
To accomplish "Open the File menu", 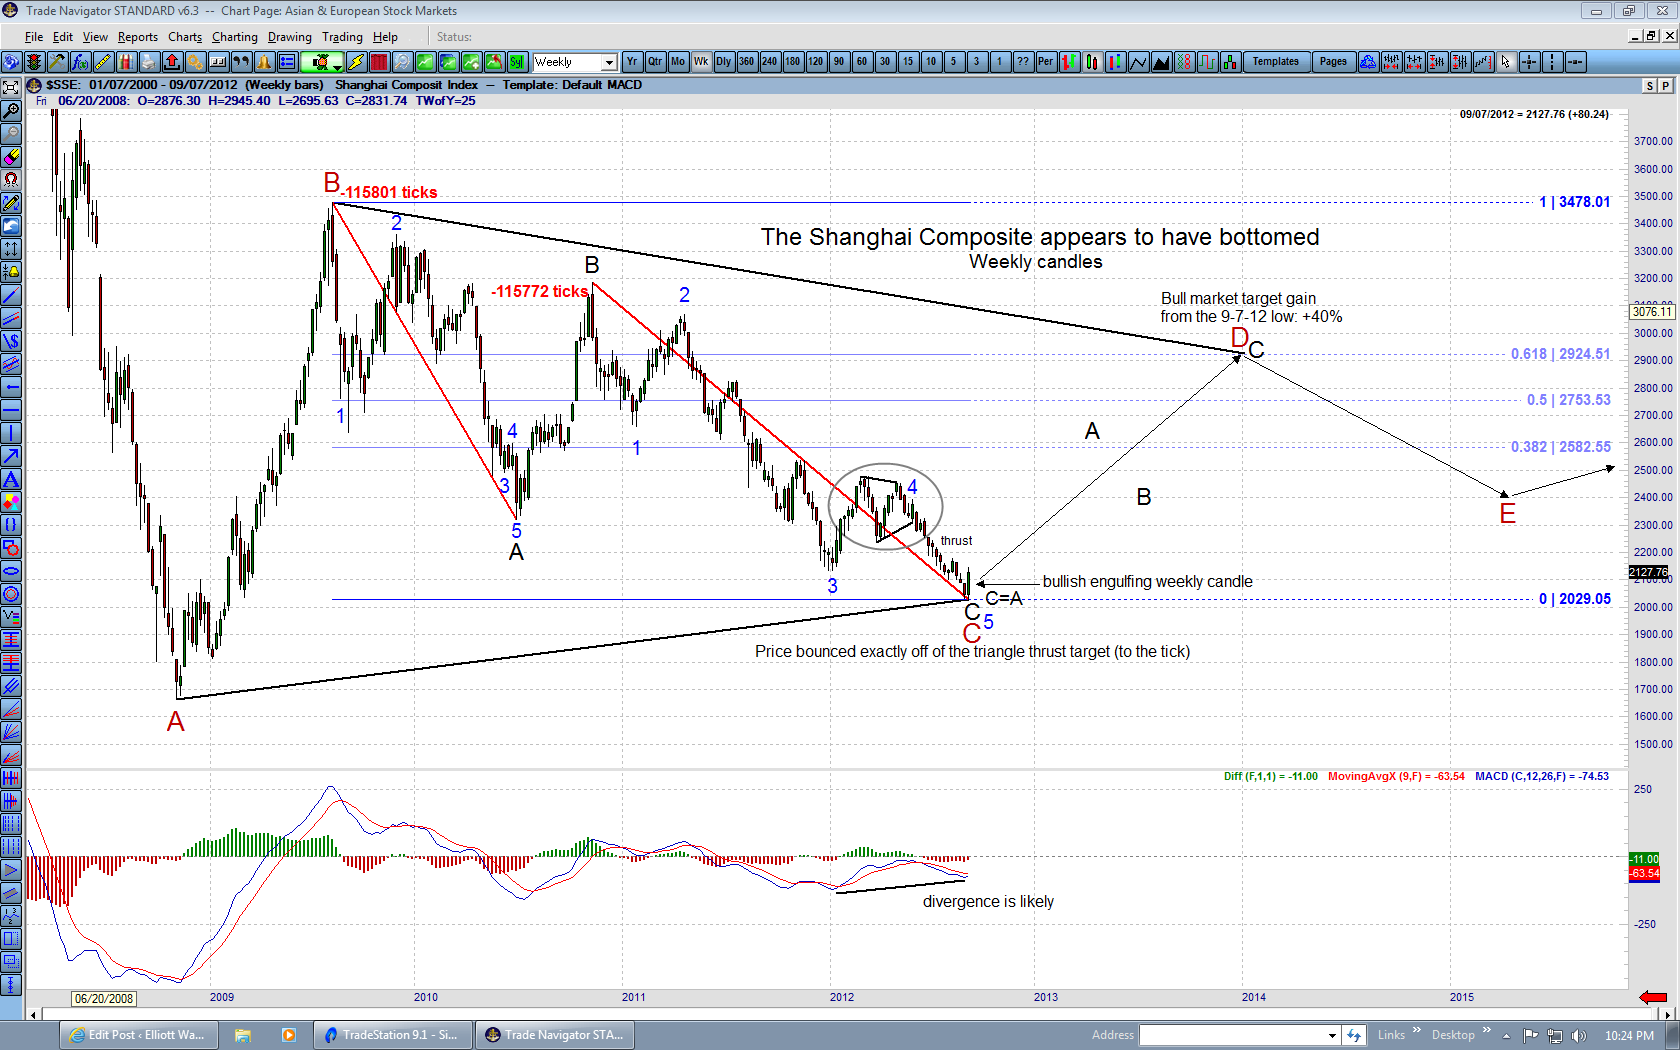I will tap(34, 37).
